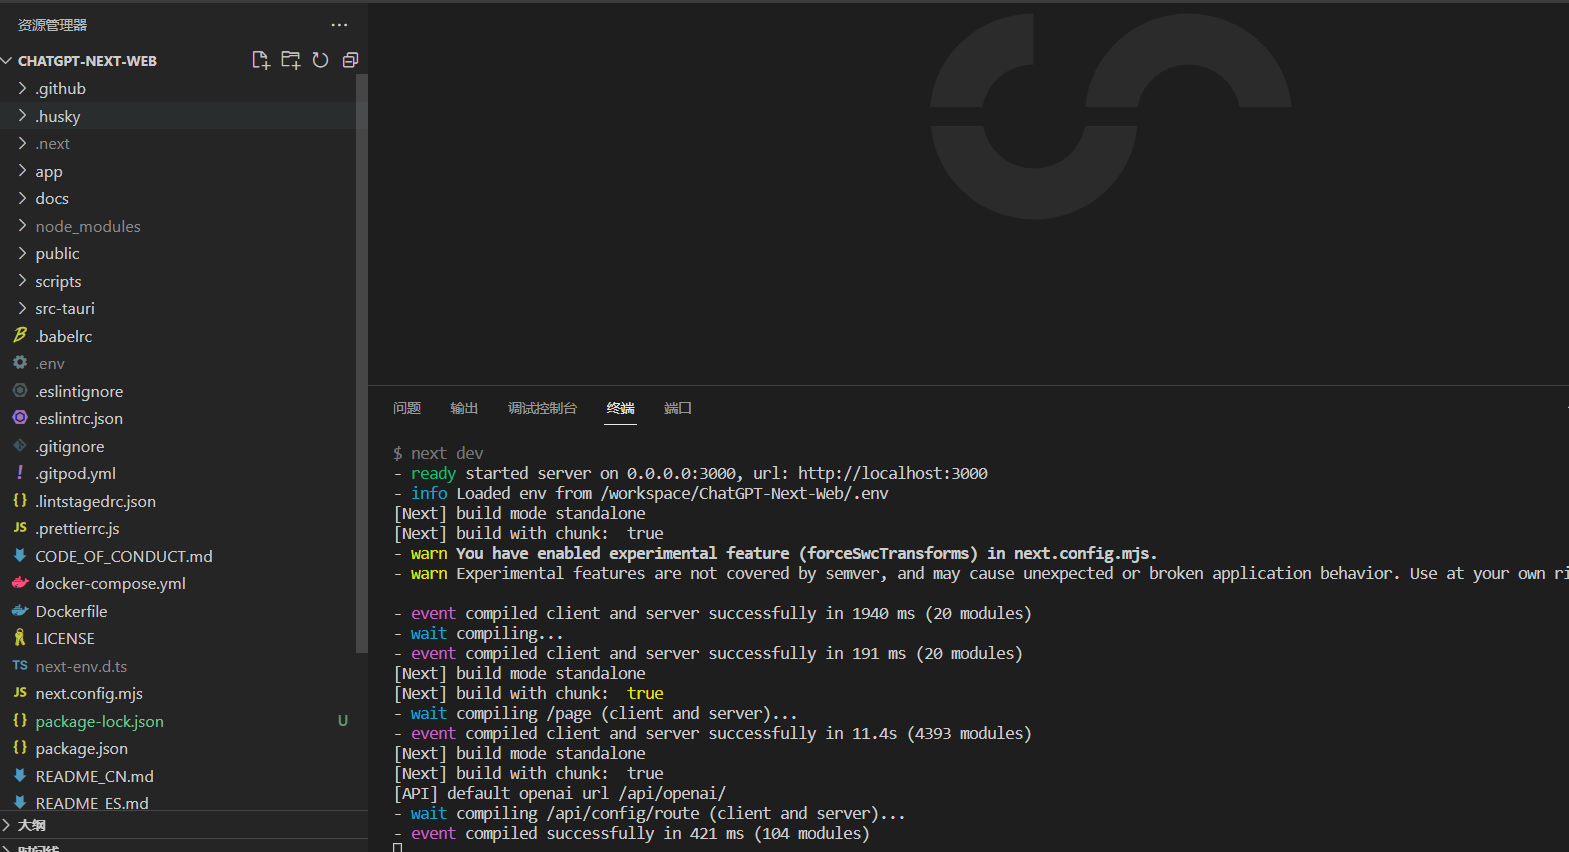This screenshot has width=1569, height=852.
Task: Switch to the 输出 output tab
Action: (x=464, y=408)
